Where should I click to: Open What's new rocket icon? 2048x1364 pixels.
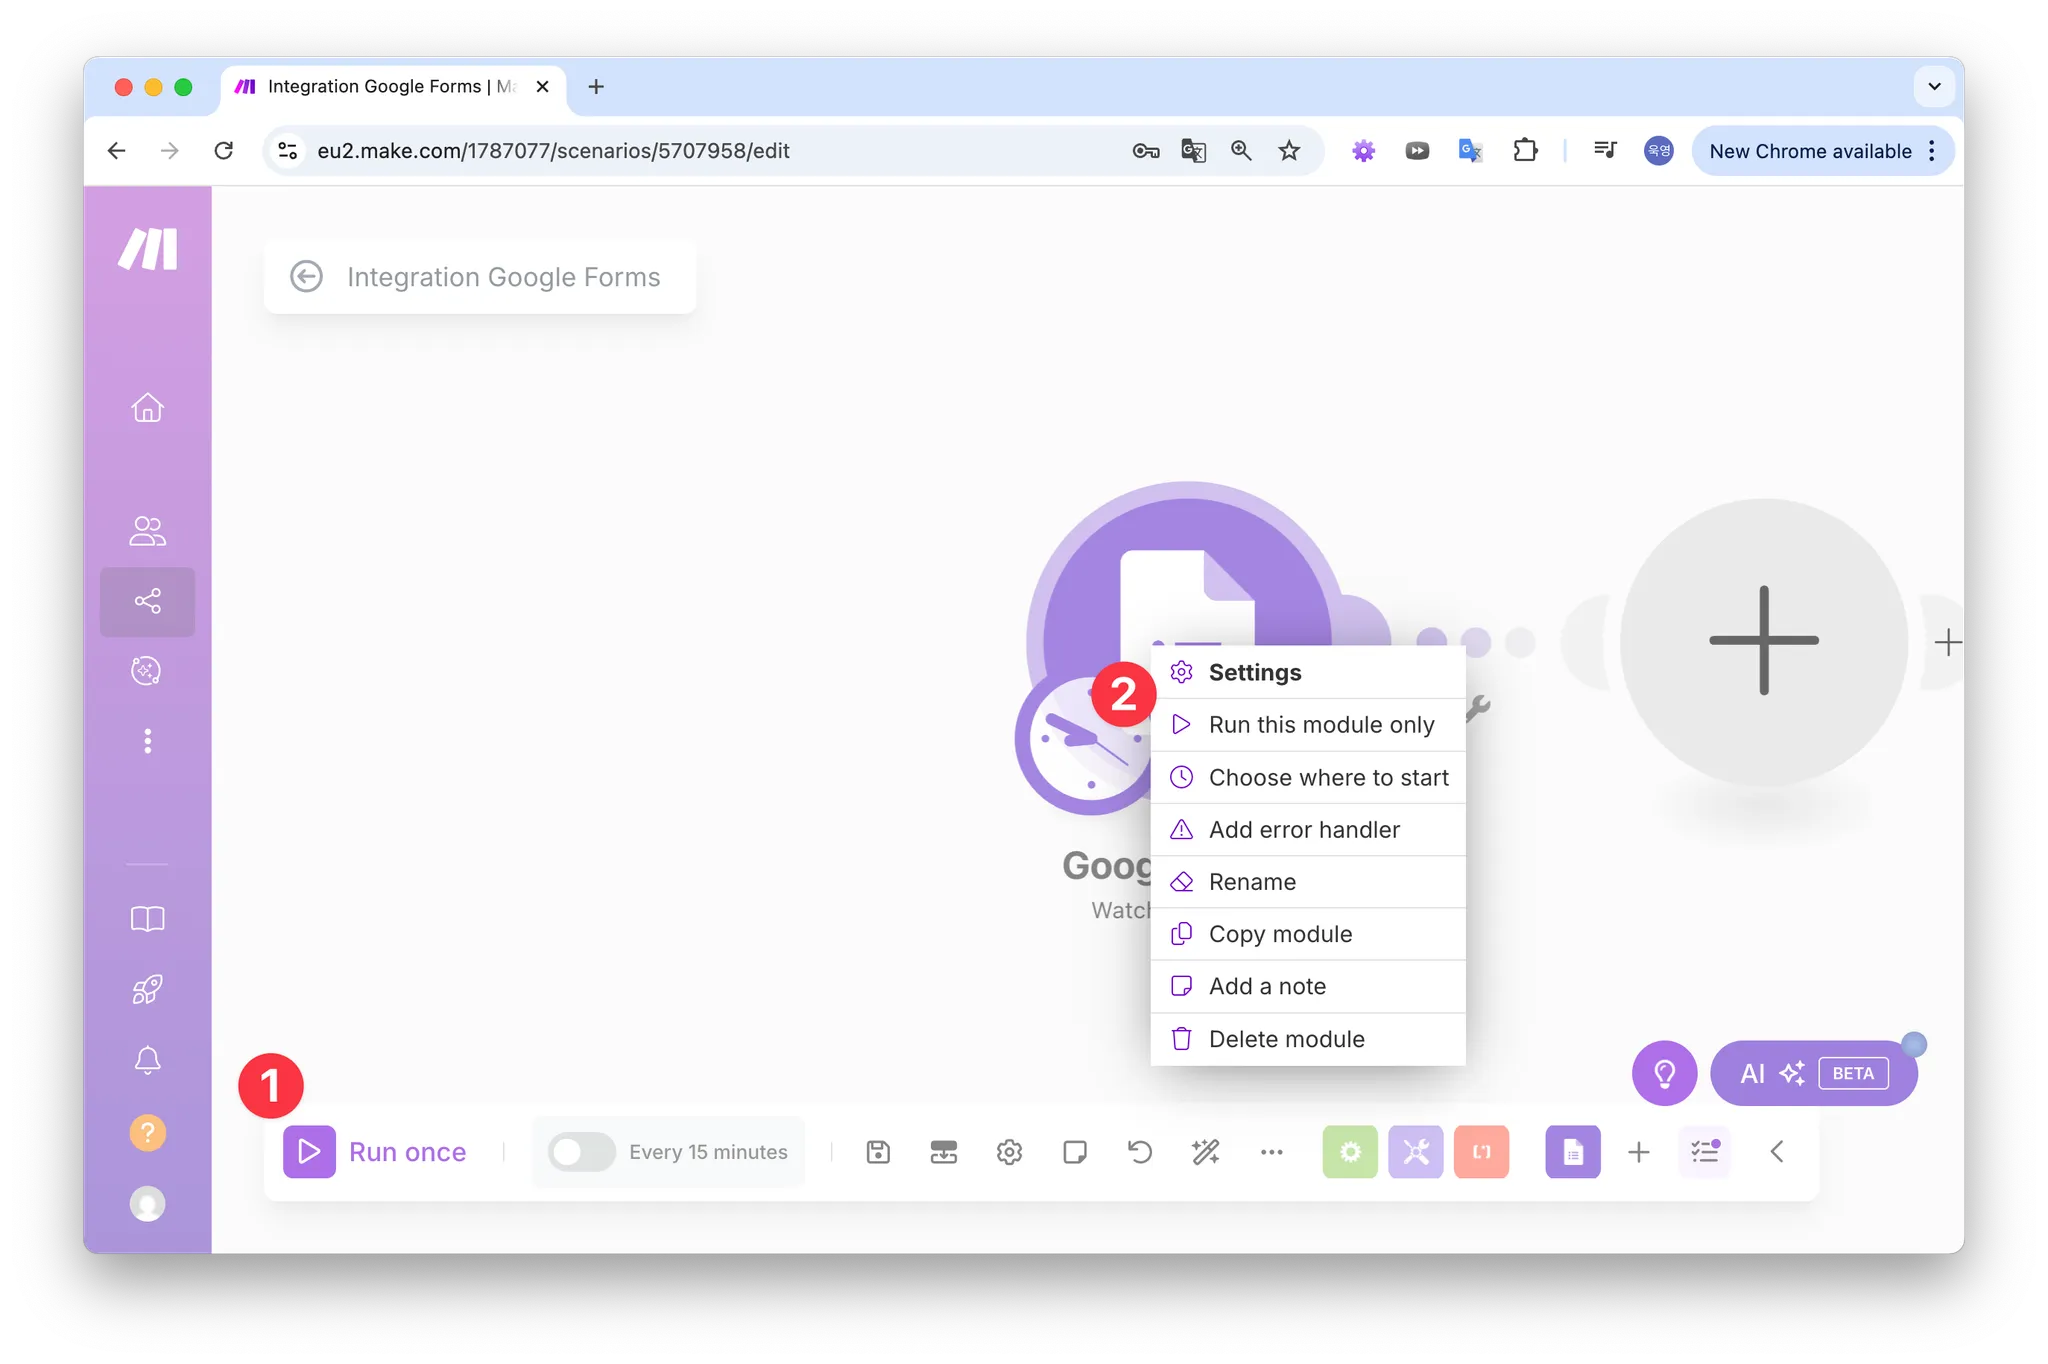pyautogui.click(x=147, y=990)
